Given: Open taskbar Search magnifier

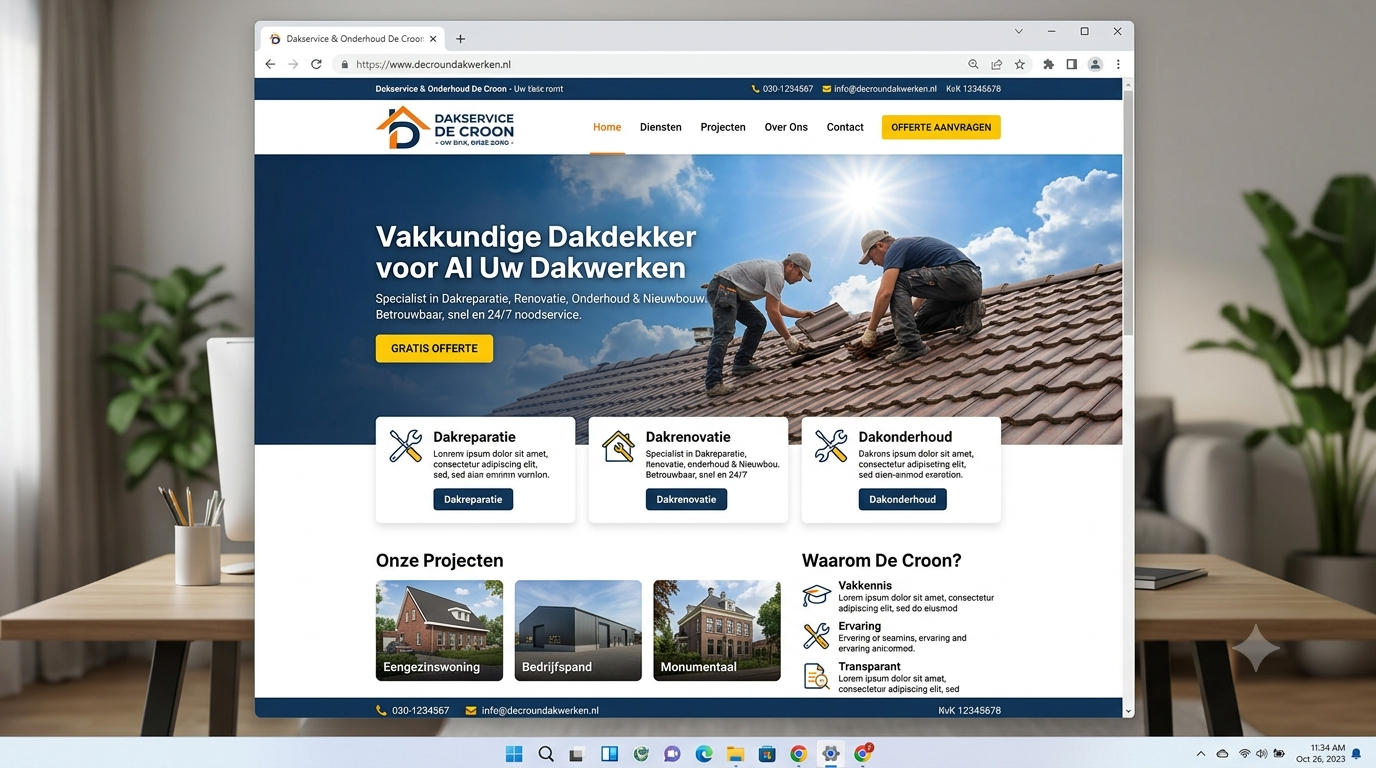Looking at the screenshot, I should (x=546, y=754).
